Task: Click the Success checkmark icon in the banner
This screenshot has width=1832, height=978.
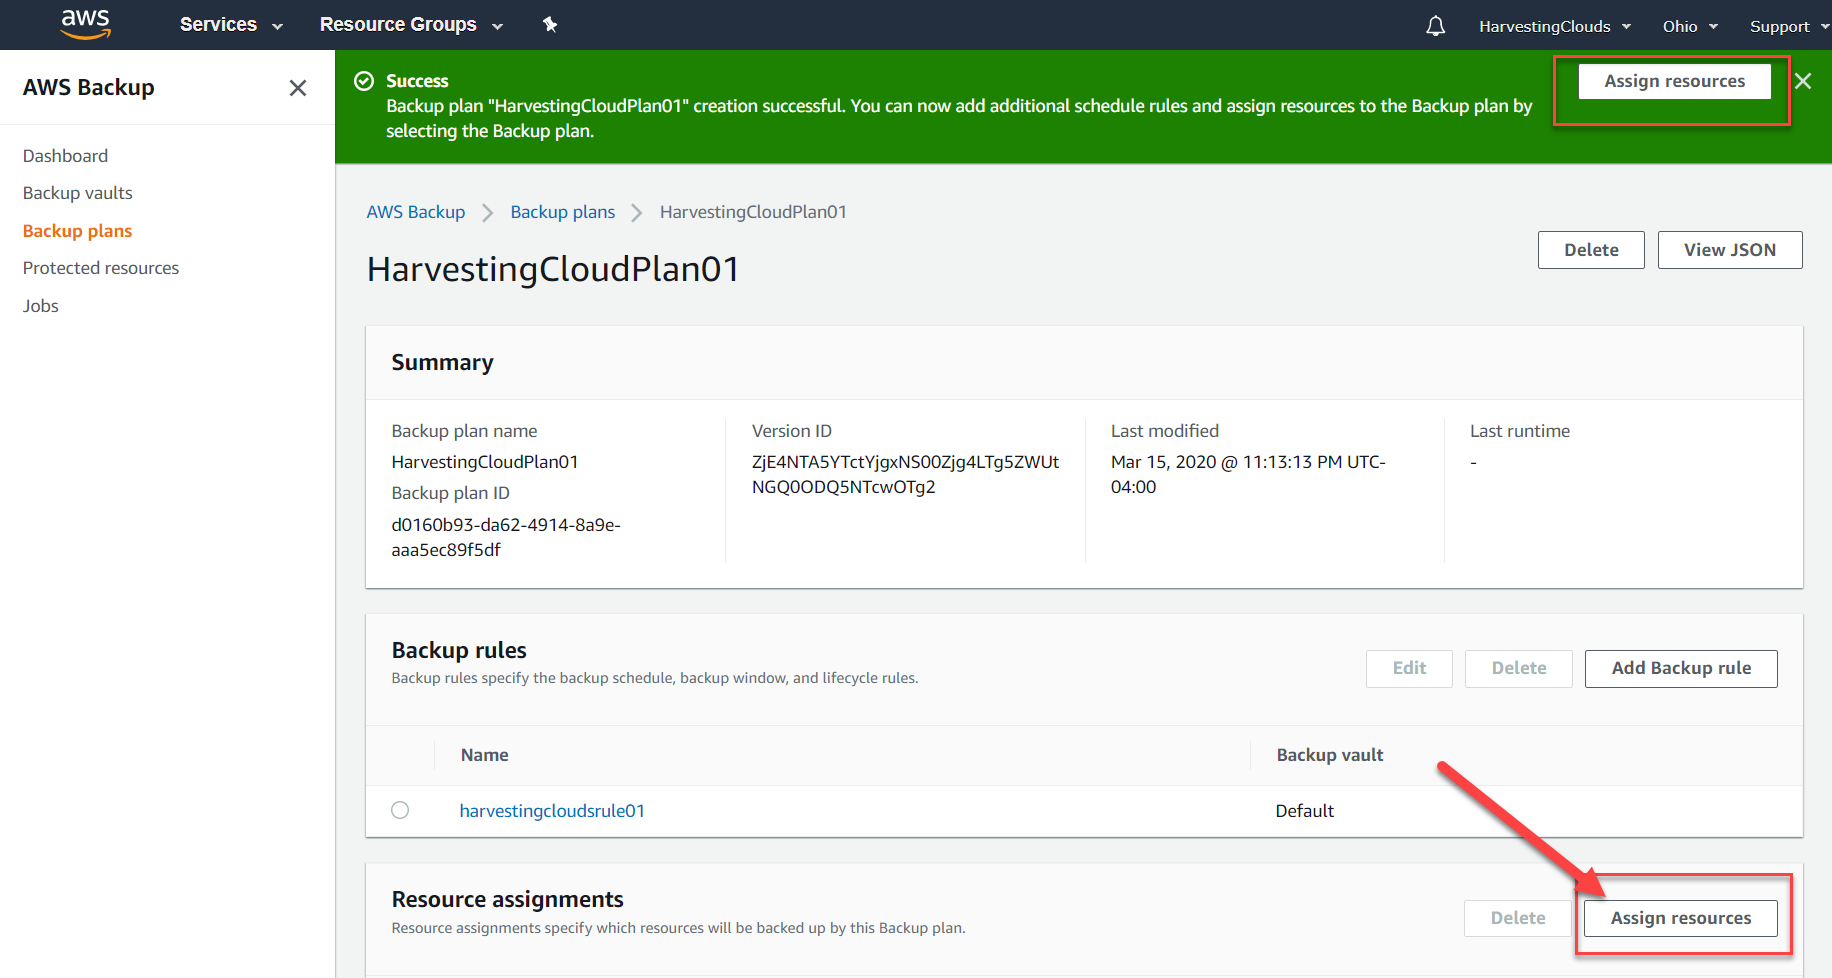Action: (x=364, y=81)
